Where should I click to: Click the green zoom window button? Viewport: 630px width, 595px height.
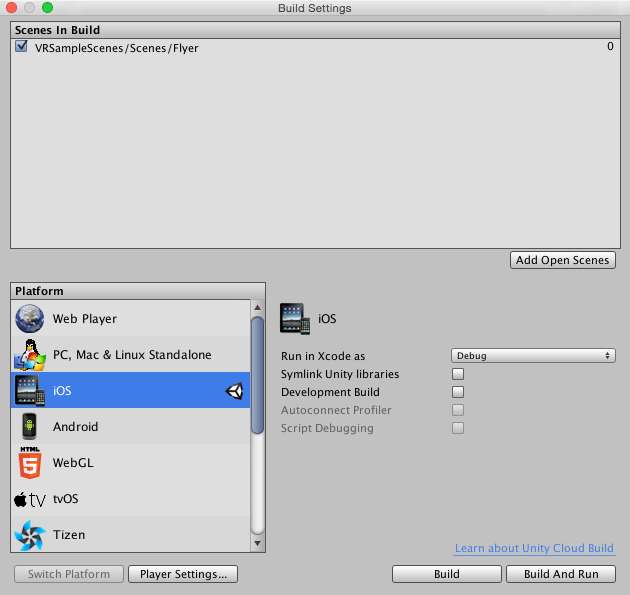coord(47,7)
